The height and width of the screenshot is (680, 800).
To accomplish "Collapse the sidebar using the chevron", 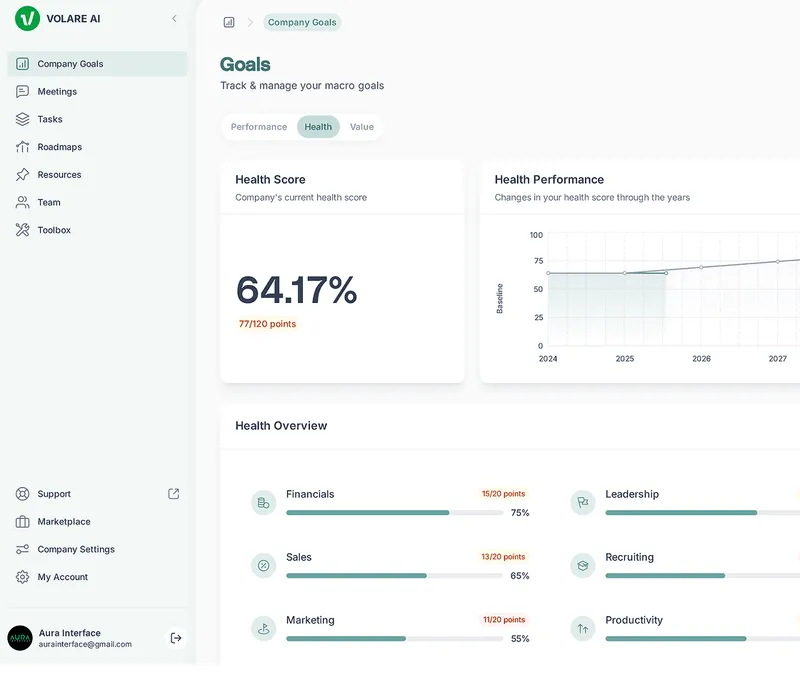I will pyautogui.click(x=174, y=18).
